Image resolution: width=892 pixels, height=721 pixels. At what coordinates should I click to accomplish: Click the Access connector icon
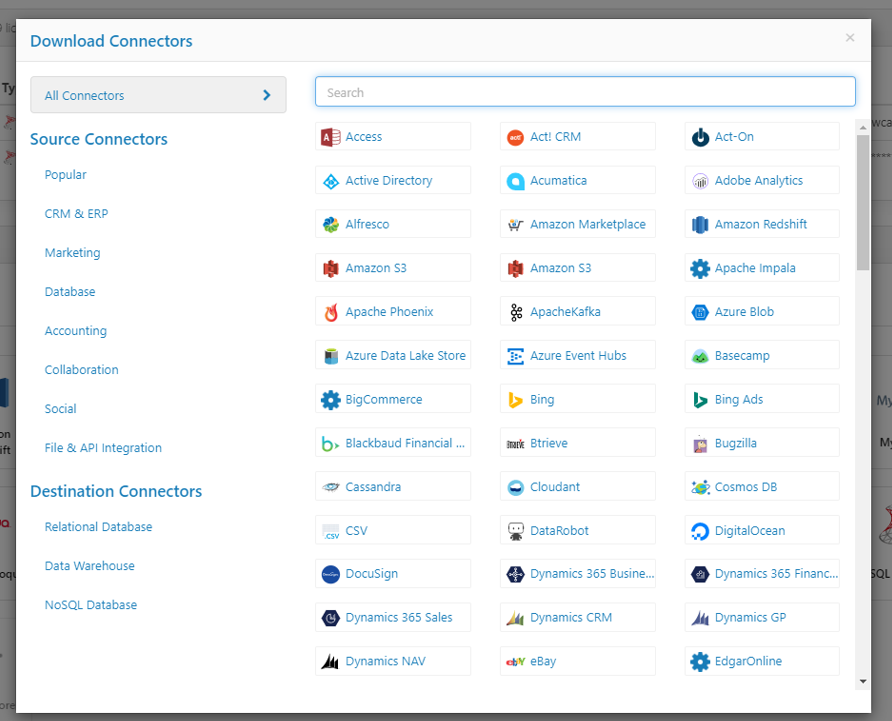click(331, 137)
